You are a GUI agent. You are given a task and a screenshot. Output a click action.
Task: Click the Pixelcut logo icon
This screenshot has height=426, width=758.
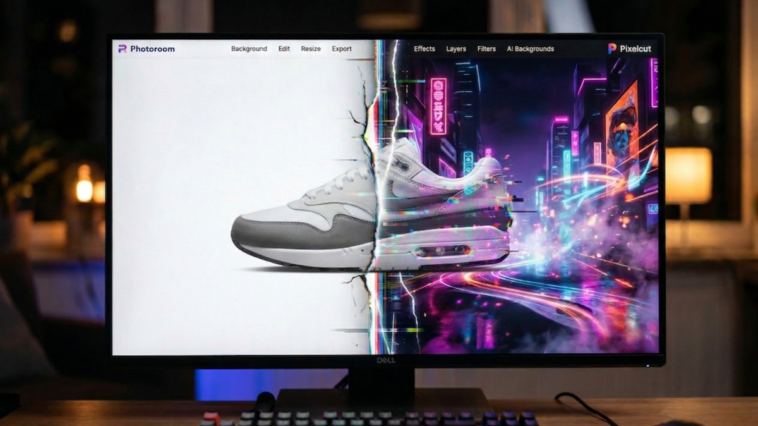pos(611,48)
